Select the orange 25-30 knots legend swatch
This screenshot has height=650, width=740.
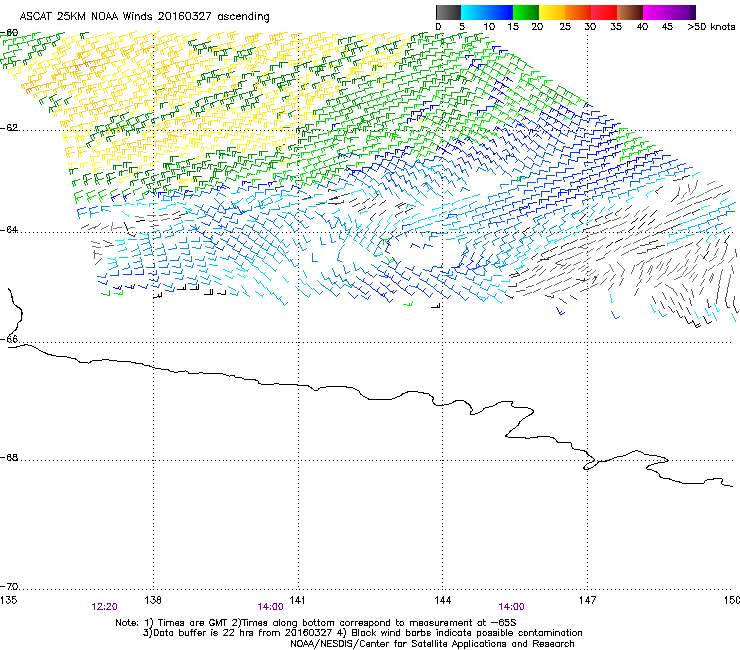pos(578,12)
